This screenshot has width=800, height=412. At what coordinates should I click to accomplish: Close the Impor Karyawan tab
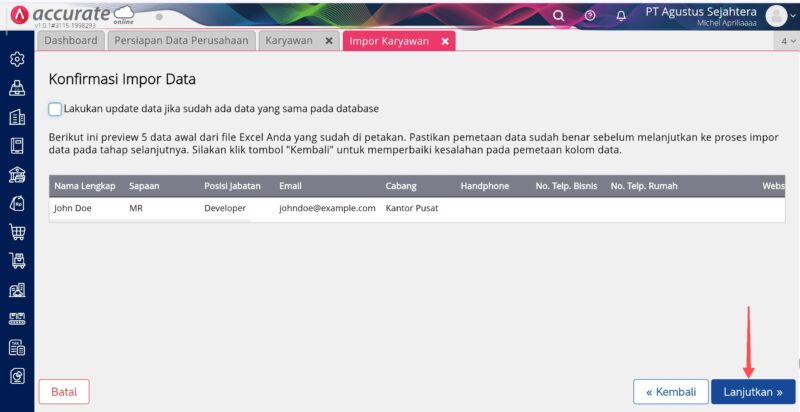pyautogui.click(x=444, y=41)
